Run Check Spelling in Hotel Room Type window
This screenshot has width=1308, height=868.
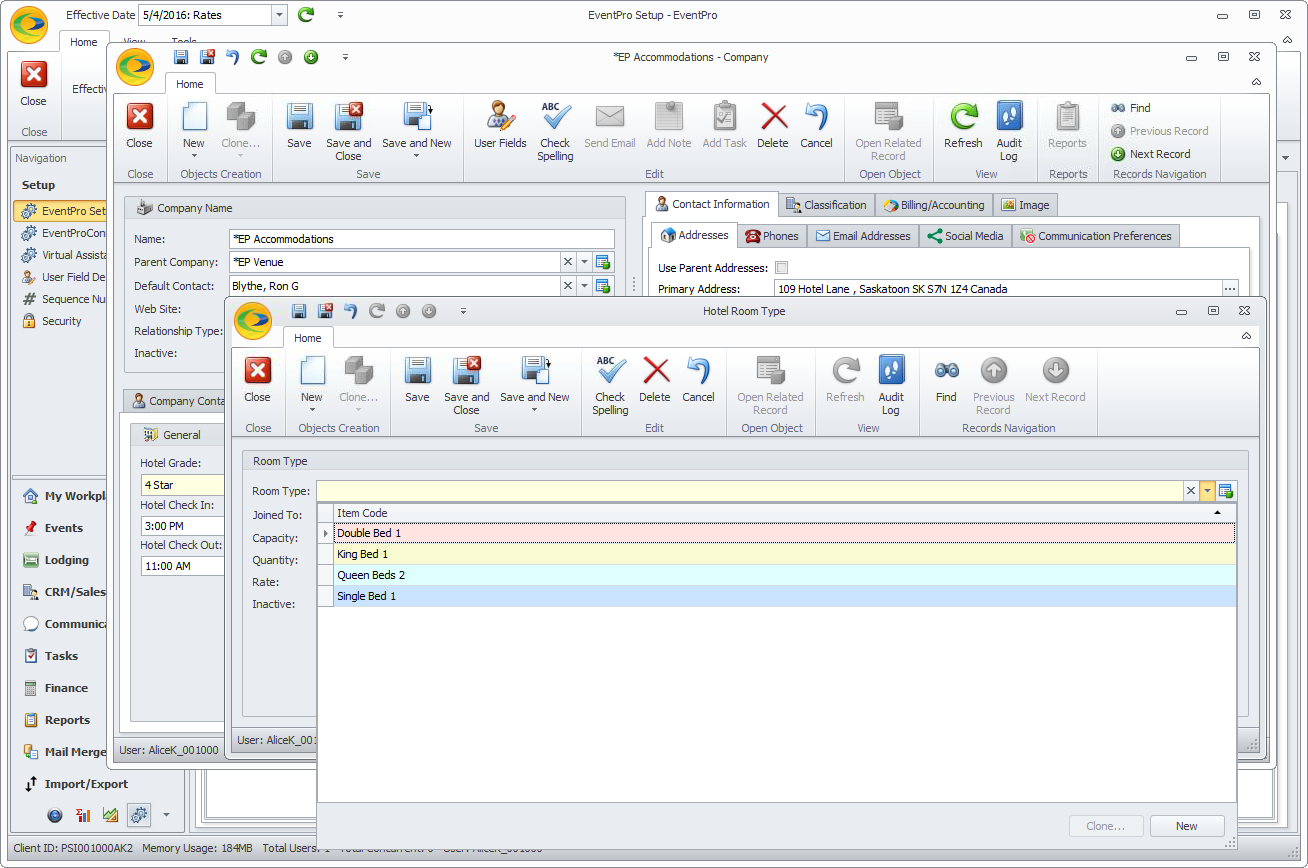click(610, 386)
